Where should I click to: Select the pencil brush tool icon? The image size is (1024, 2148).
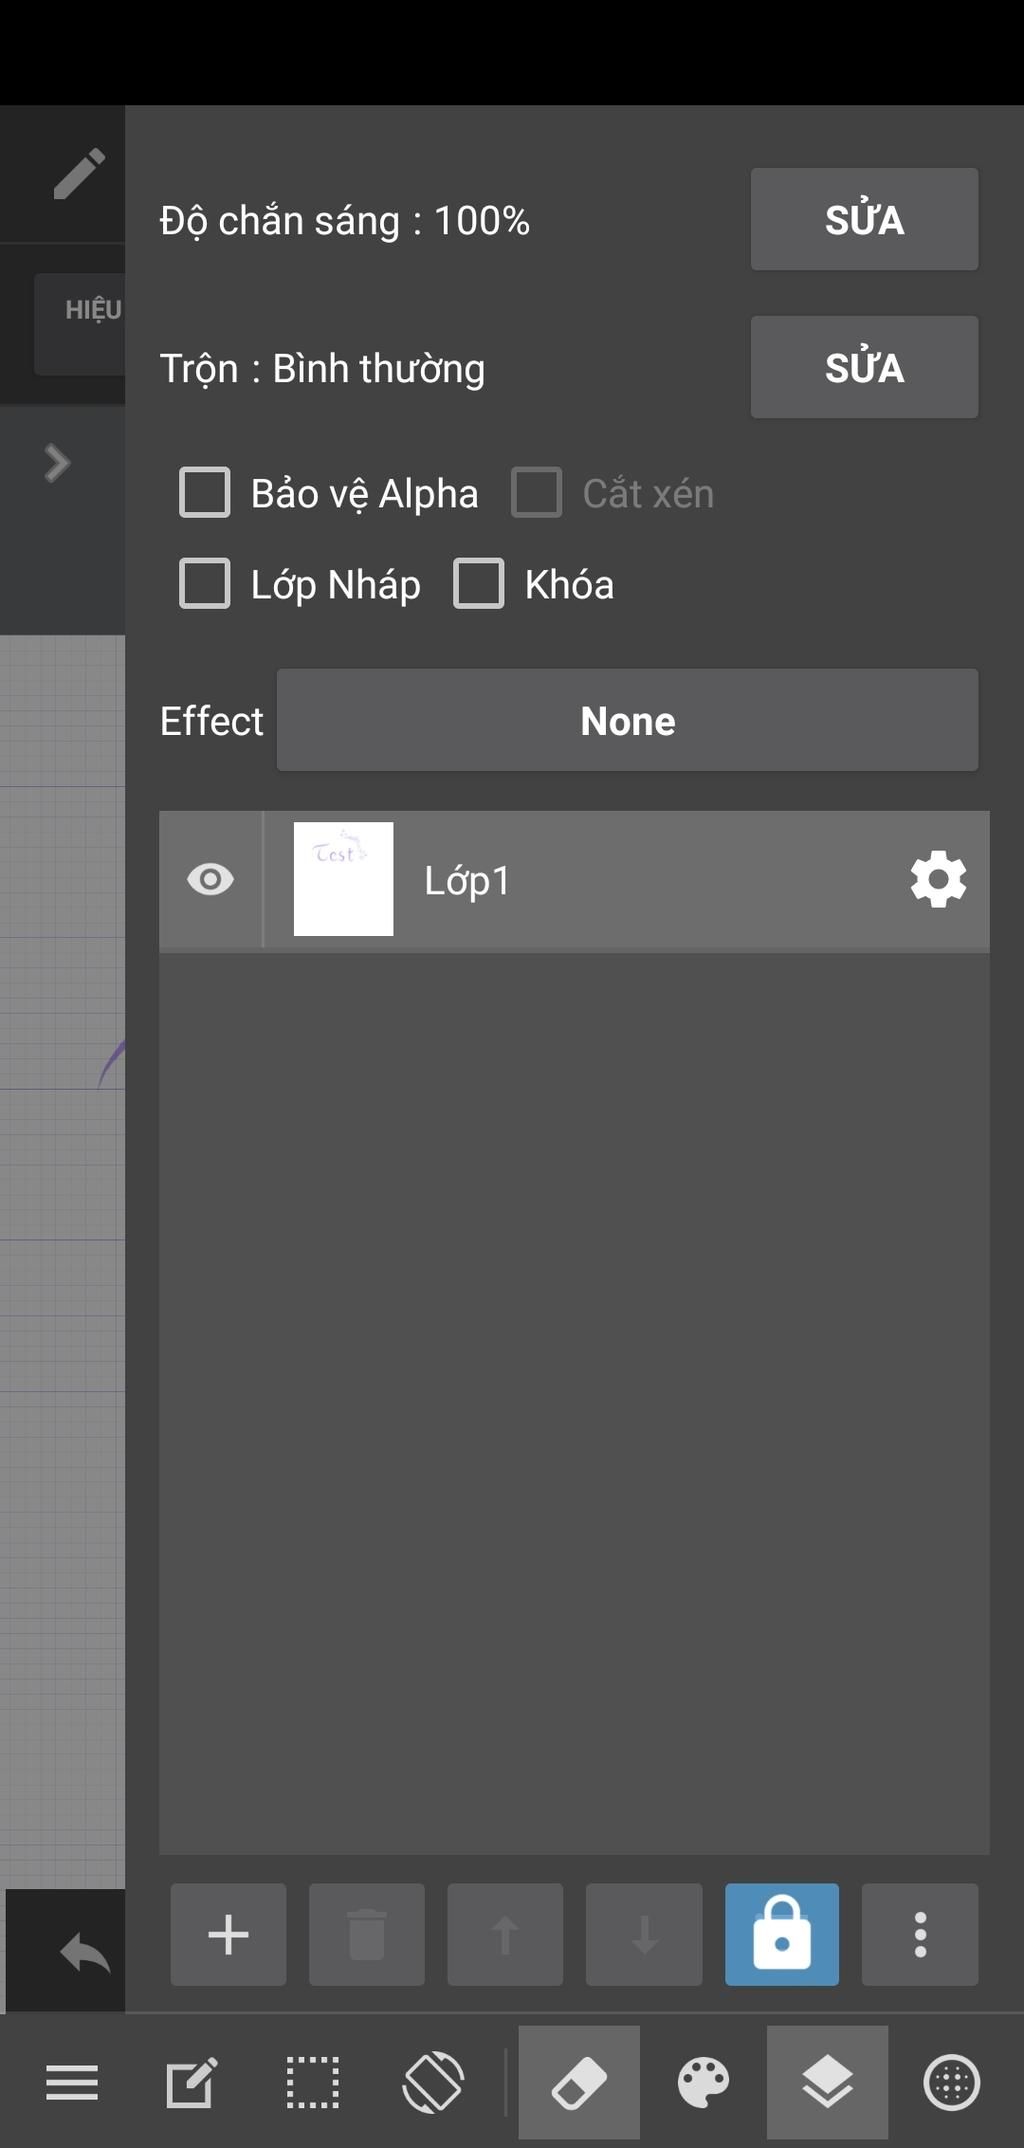click(78, 174)
